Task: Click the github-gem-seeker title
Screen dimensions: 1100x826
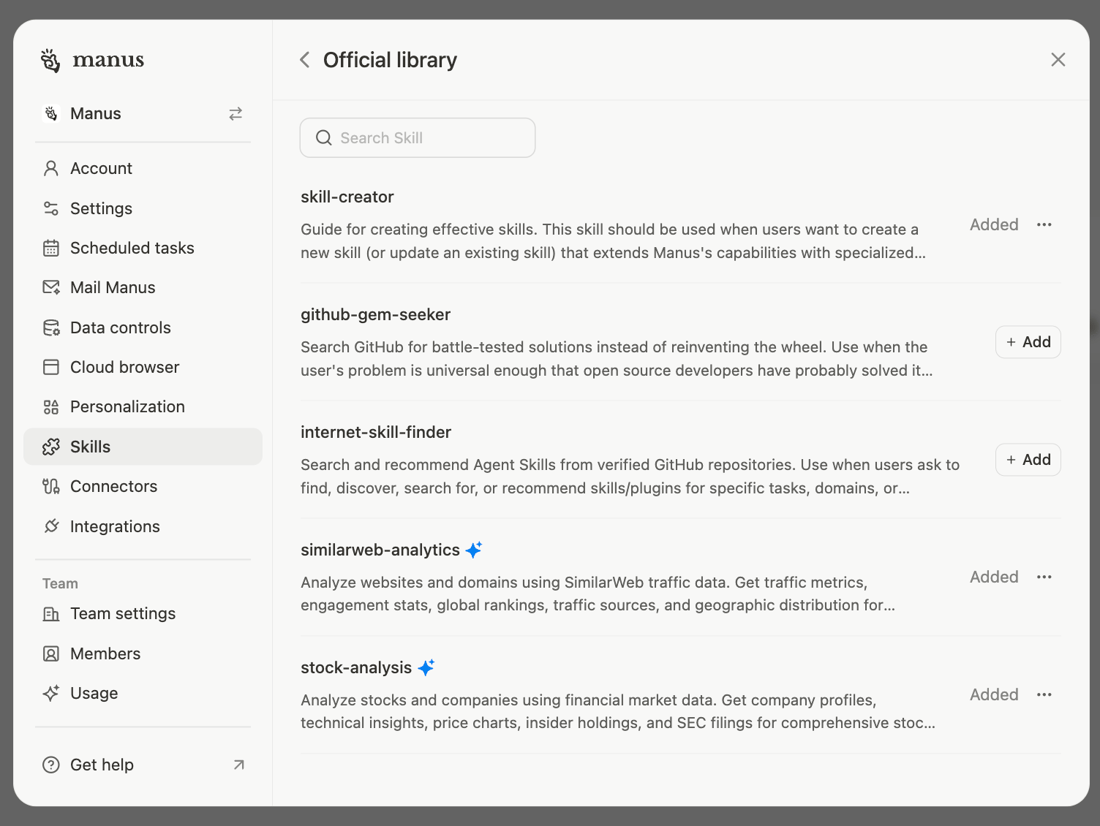Action: (375, 315)
